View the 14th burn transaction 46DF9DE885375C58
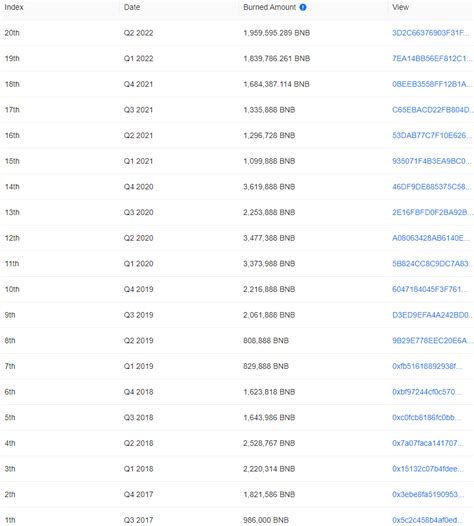 point(432,187)
